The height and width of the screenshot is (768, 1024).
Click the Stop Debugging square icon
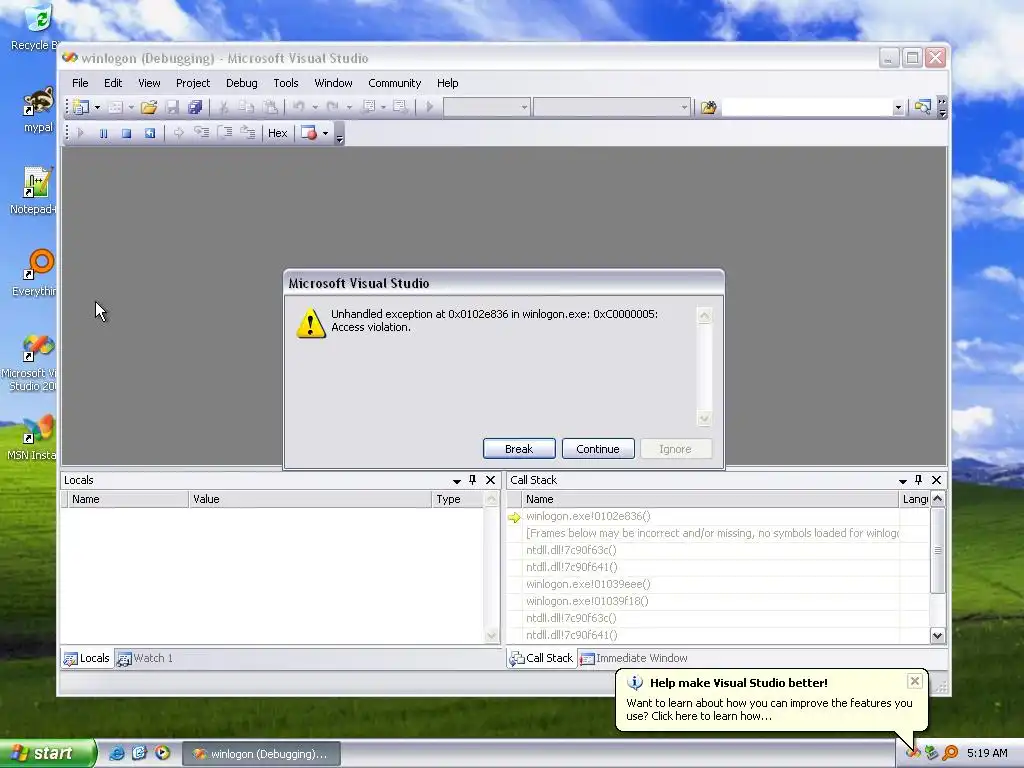click(x=127, y=133)
